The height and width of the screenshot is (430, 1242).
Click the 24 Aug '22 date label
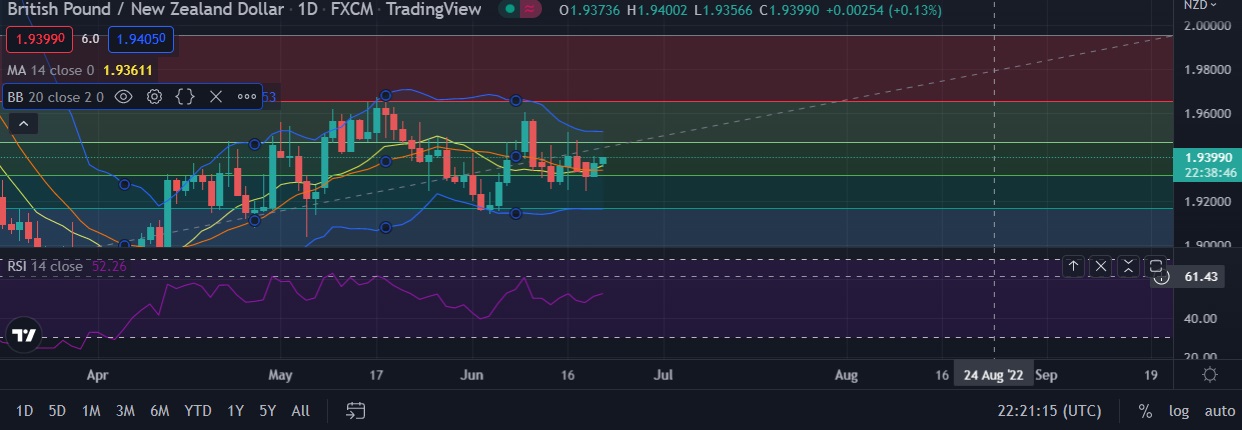tap(993, 375)
